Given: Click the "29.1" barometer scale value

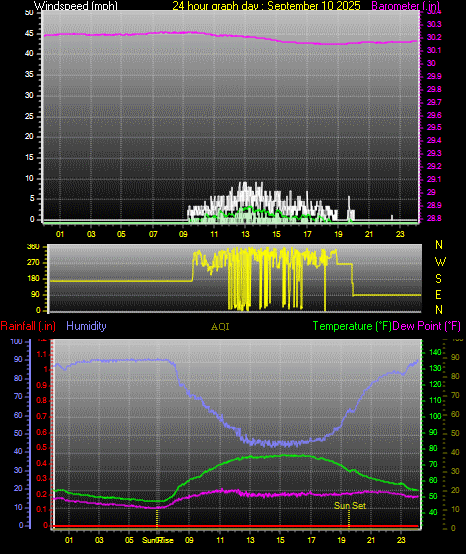Looking at the screenshot, I should coord(434,179).
